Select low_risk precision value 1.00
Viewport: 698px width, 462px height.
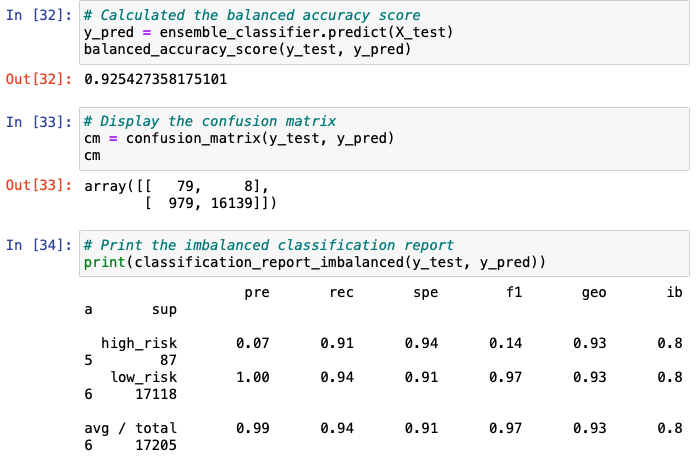tap(252, 377)
